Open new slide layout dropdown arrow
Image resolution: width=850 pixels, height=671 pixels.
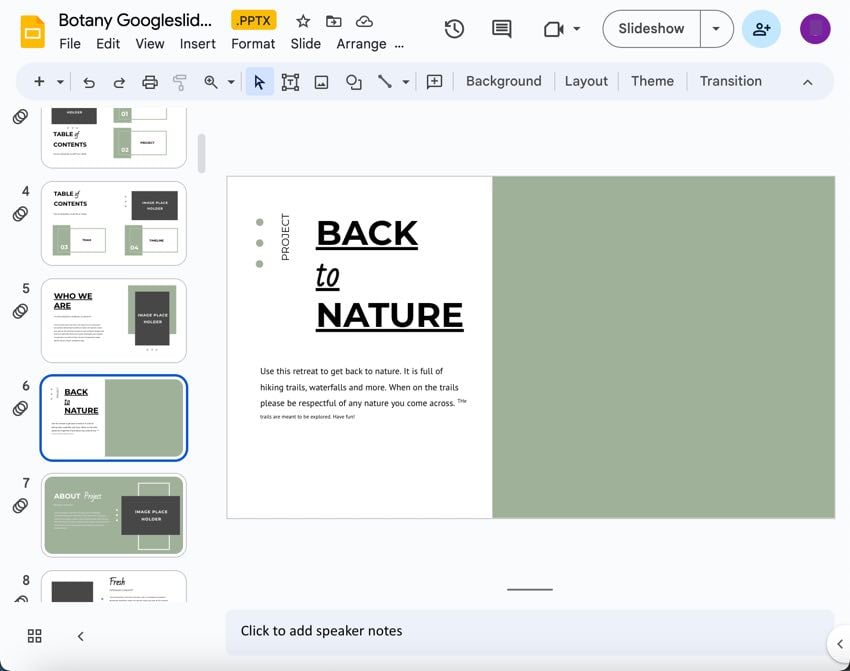(60, 82)
